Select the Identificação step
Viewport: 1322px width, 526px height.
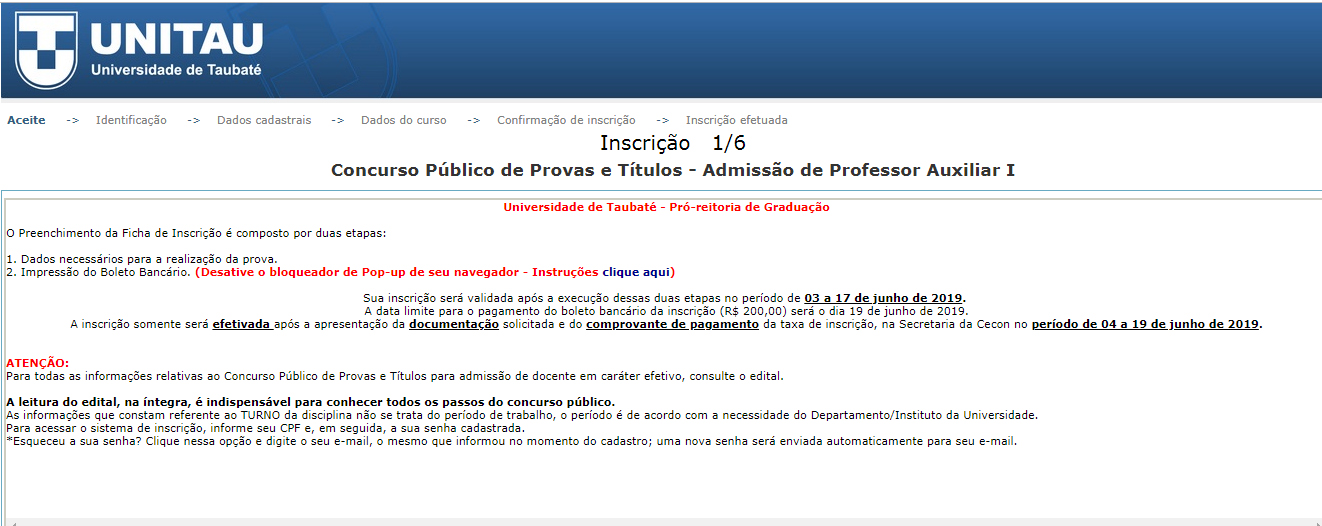[131, 120]
